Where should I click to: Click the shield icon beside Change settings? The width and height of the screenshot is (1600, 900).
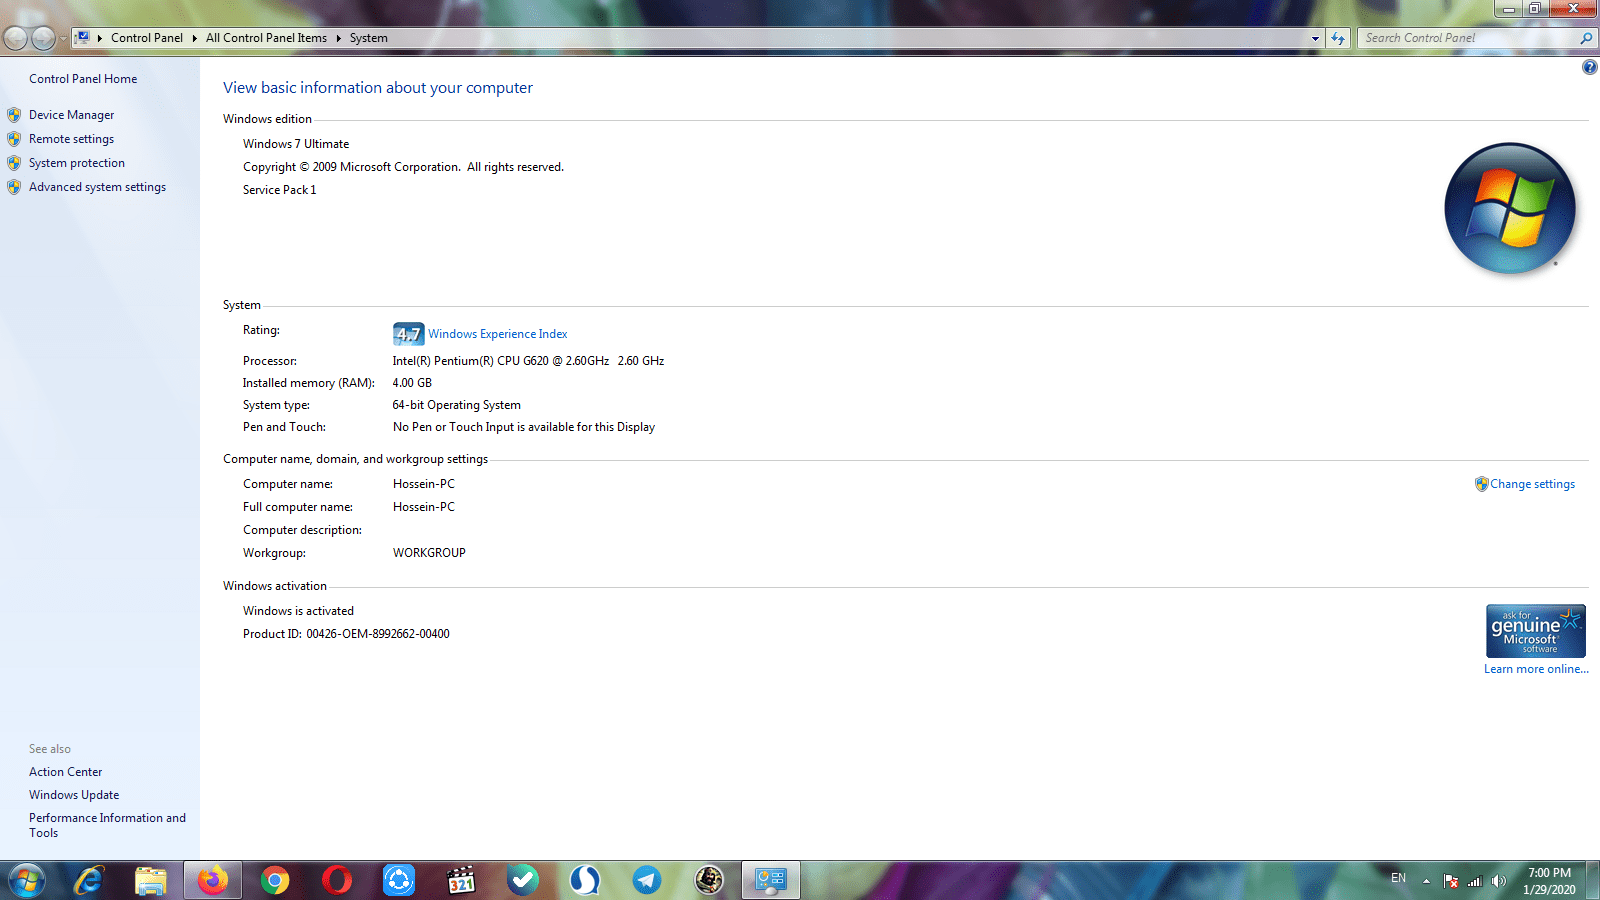tap(1481, 484)
